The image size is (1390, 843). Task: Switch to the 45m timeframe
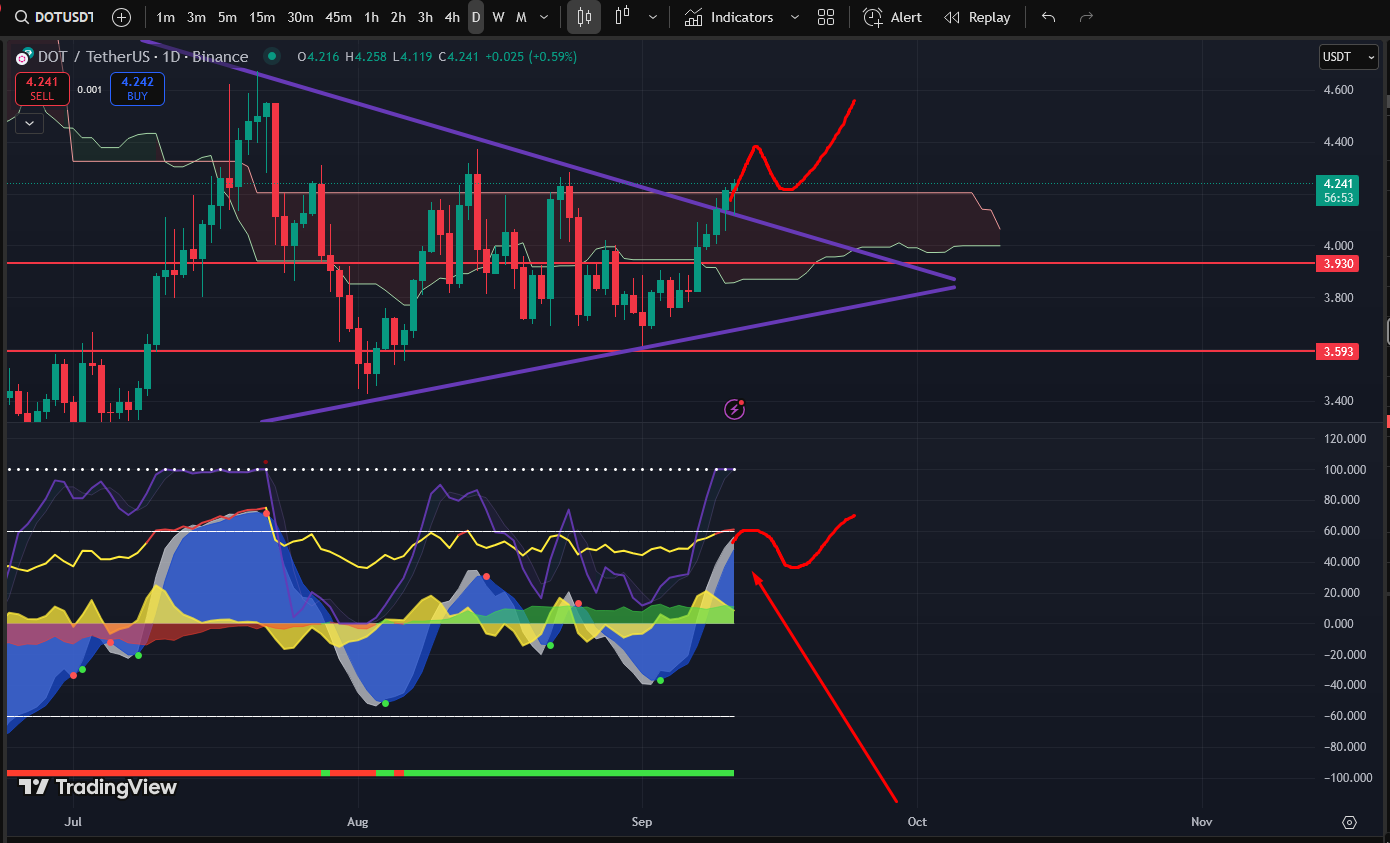(x=339, y=17)
